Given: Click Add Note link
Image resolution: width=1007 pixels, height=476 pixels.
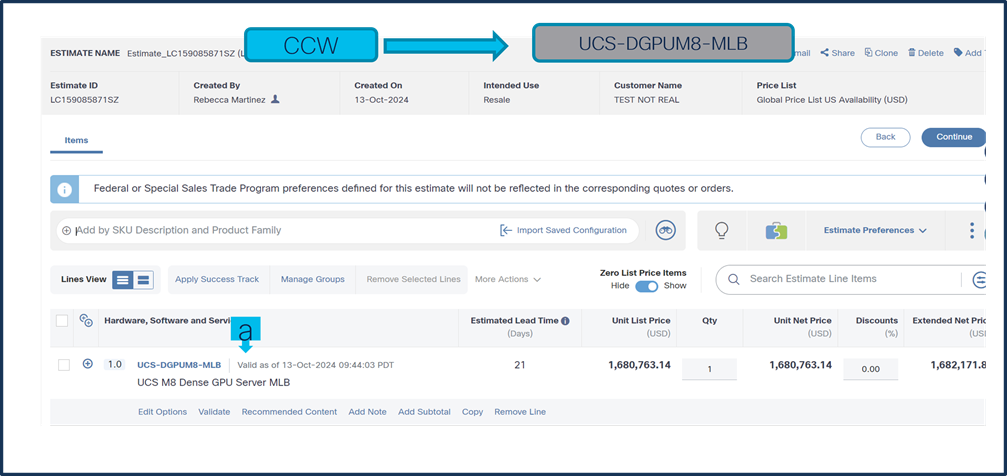Looking at the screenshot, I should click(367, 412).
